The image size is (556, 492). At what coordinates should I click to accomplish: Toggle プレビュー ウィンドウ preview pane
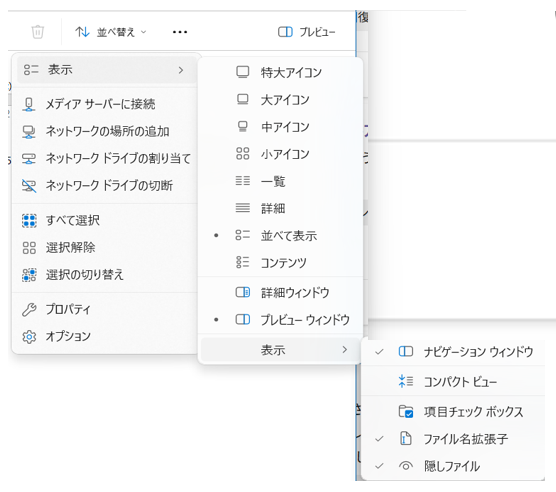[280, 320]
